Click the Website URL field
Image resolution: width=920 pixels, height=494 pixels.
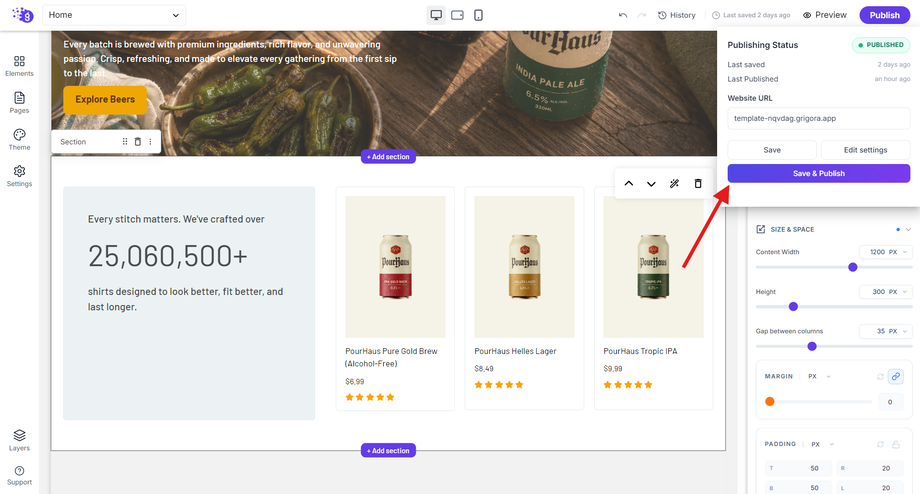point(819,119)
